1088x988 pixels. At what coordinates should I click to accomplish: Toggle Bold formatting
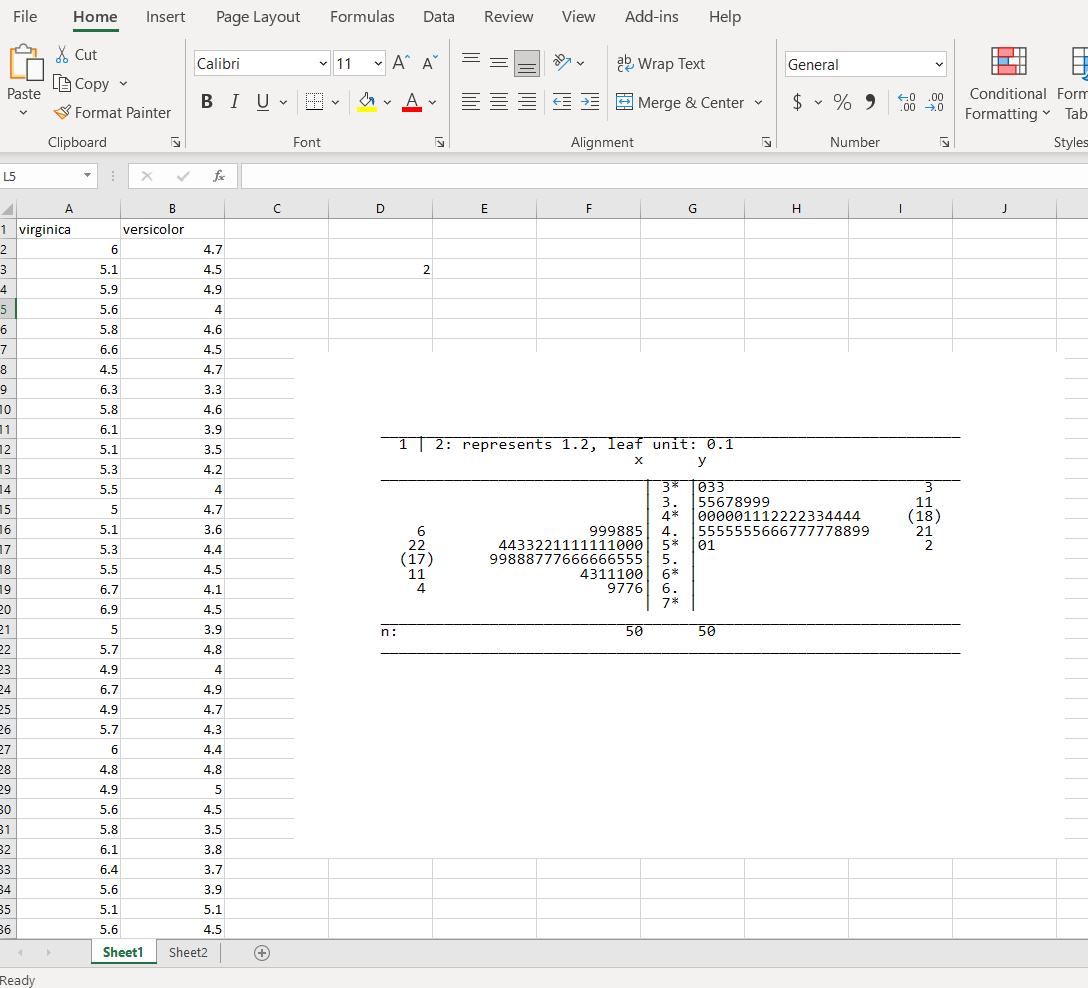tap(207, 102)
